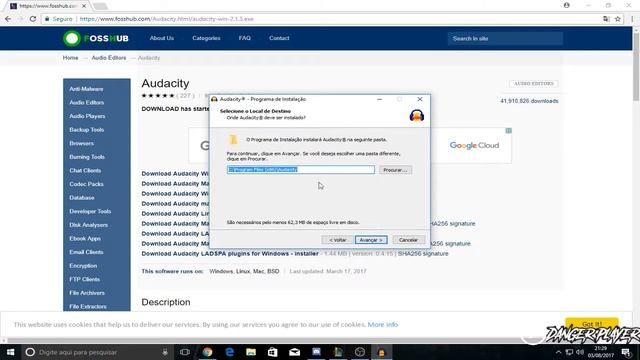The image size is (640, 360).
Task: Reload the page with refresh icon
Action: pyautogui.click(x=33, y=19)
